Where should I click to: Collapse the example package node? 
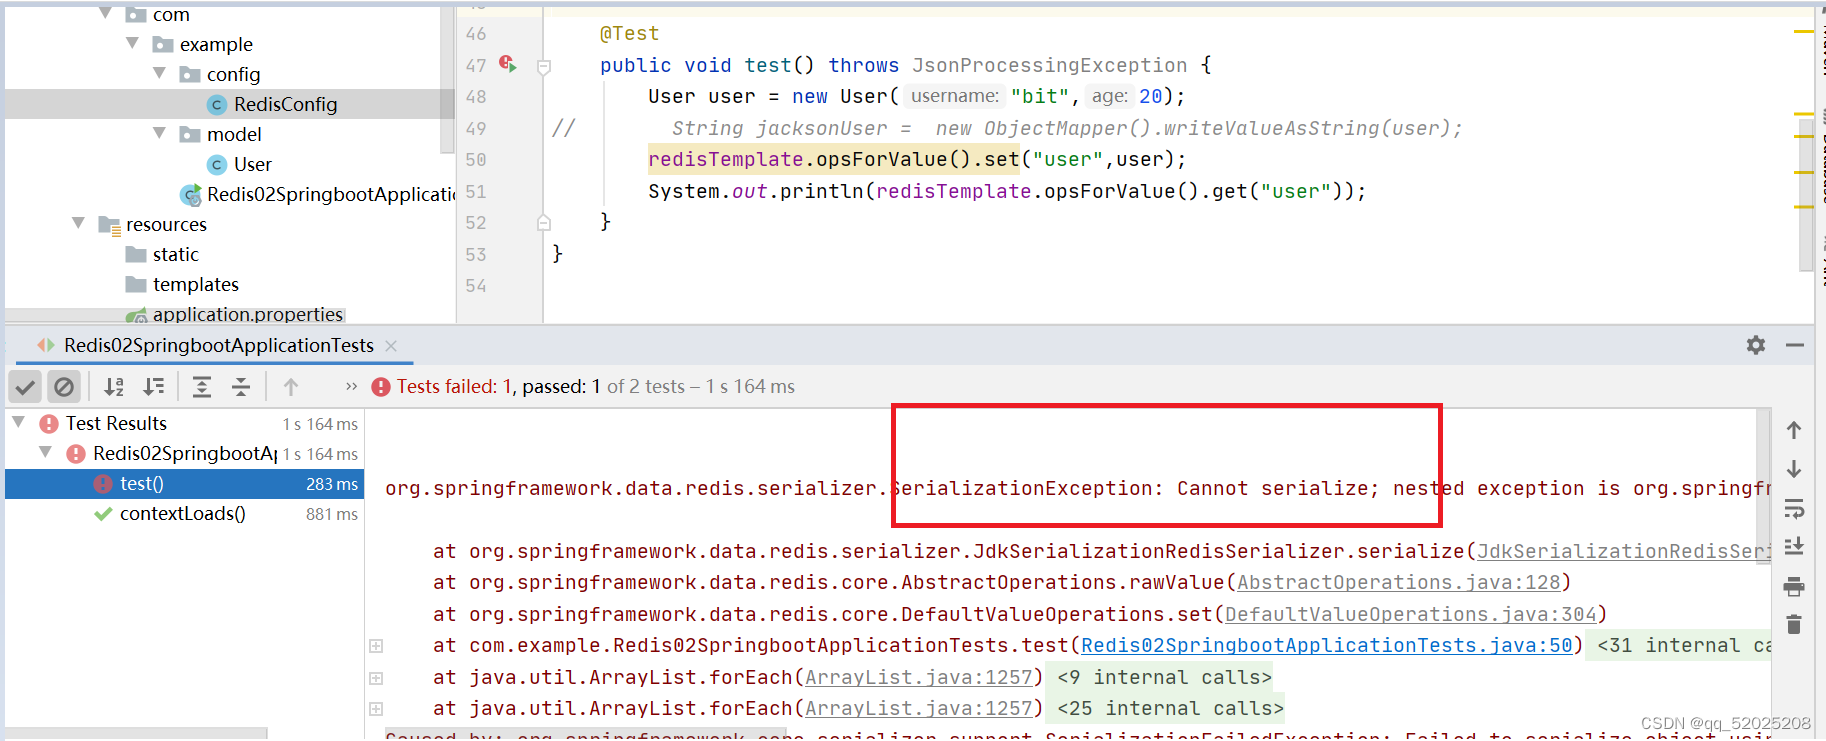[133, 43]
